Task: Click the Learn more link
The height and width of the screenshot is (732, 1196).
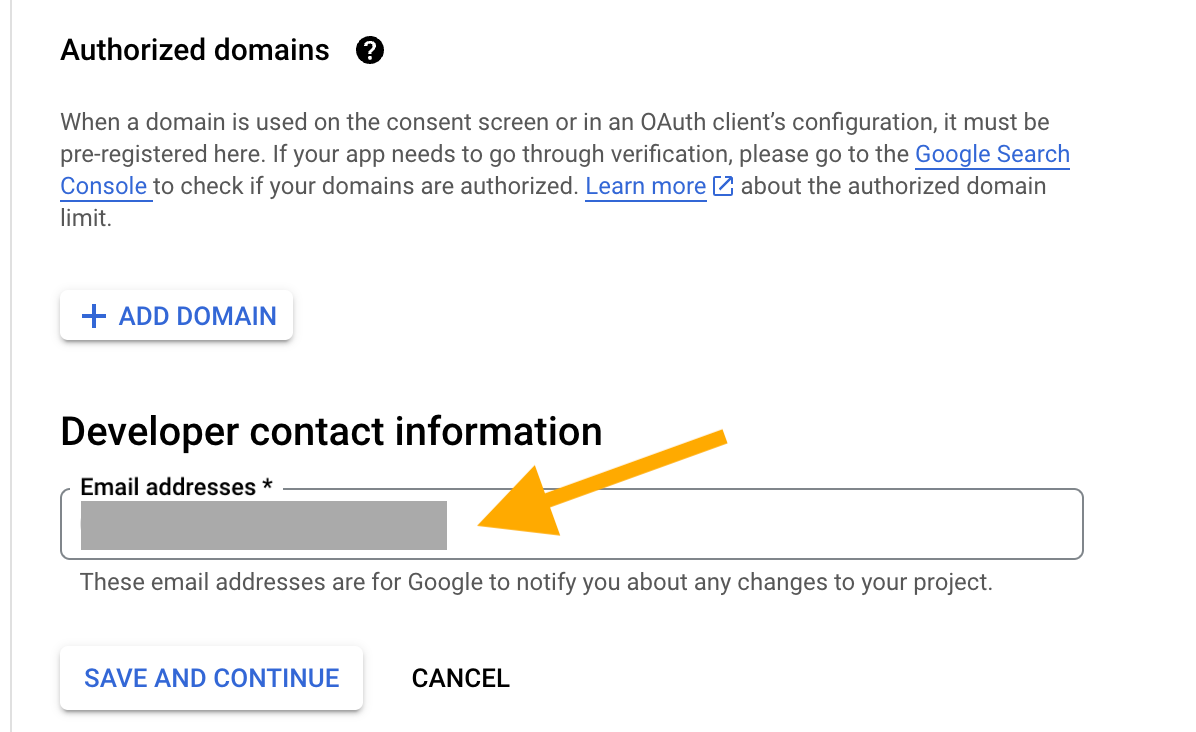Action: pos(645,186)
